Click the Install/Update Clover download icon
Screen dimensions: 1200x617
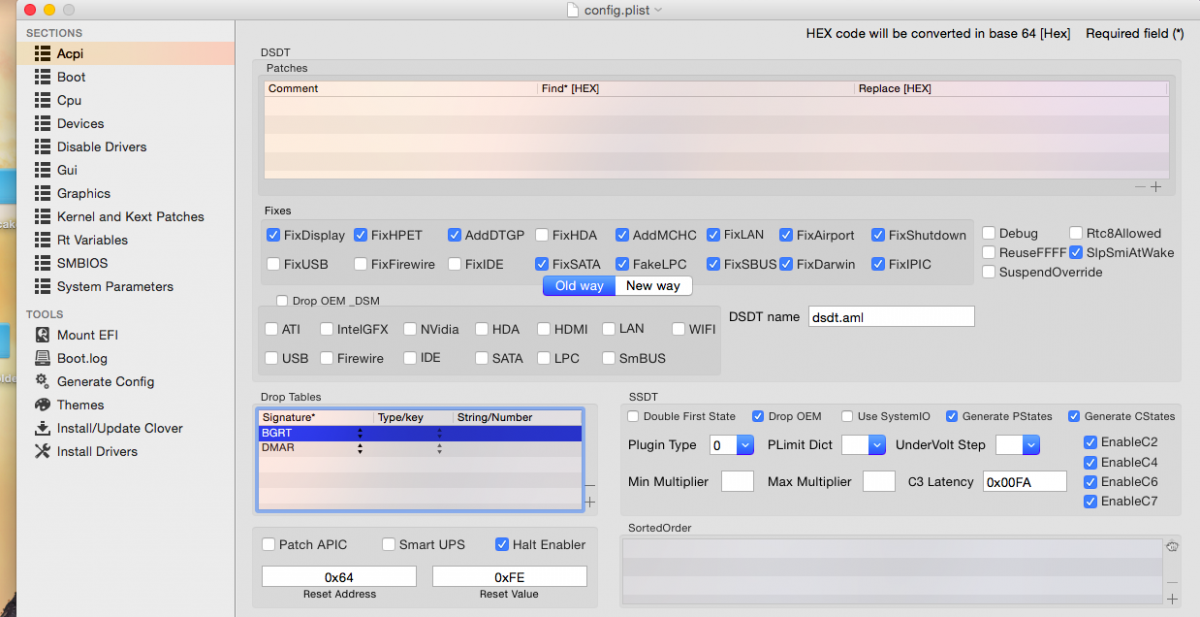click(x=42, y=428)
